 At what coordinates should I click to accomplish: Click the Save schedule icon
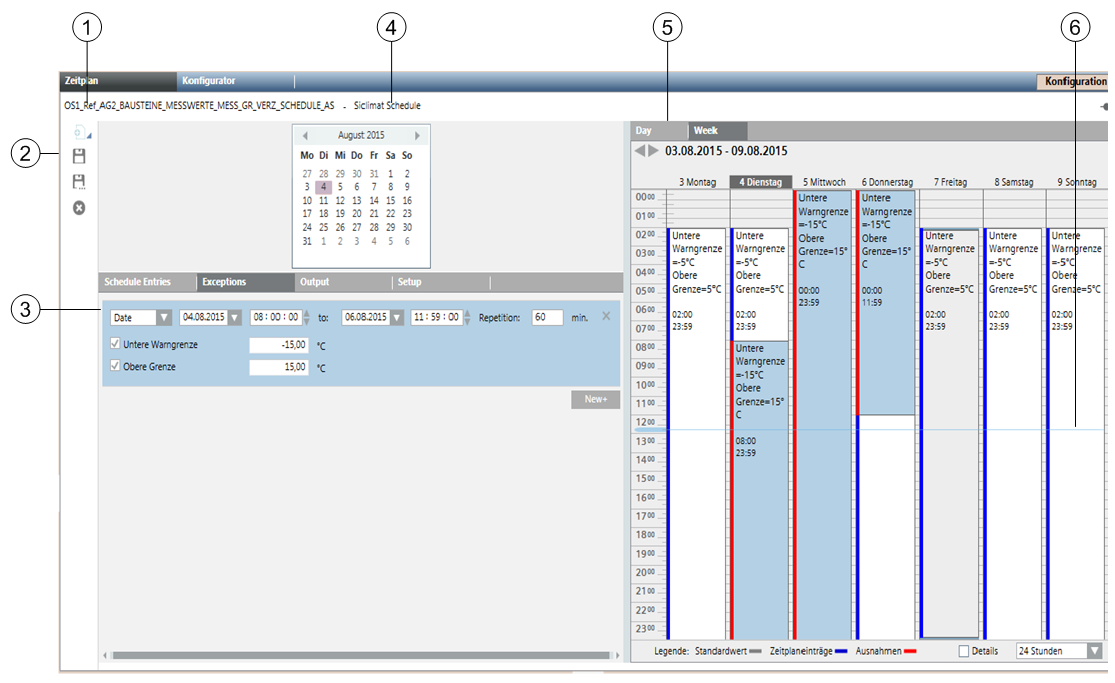point(79,157)
